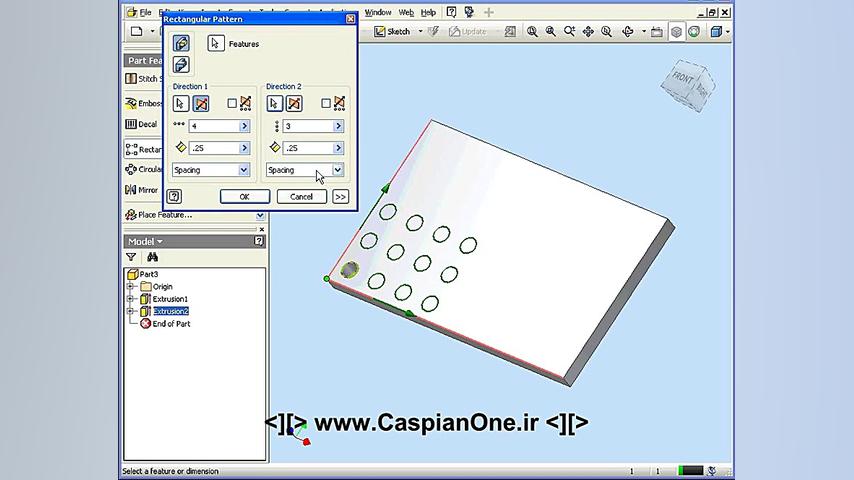854x480 pixels.
Task: Click the Zoom Selected toolbar icon
Action: (x=607, y=32)
